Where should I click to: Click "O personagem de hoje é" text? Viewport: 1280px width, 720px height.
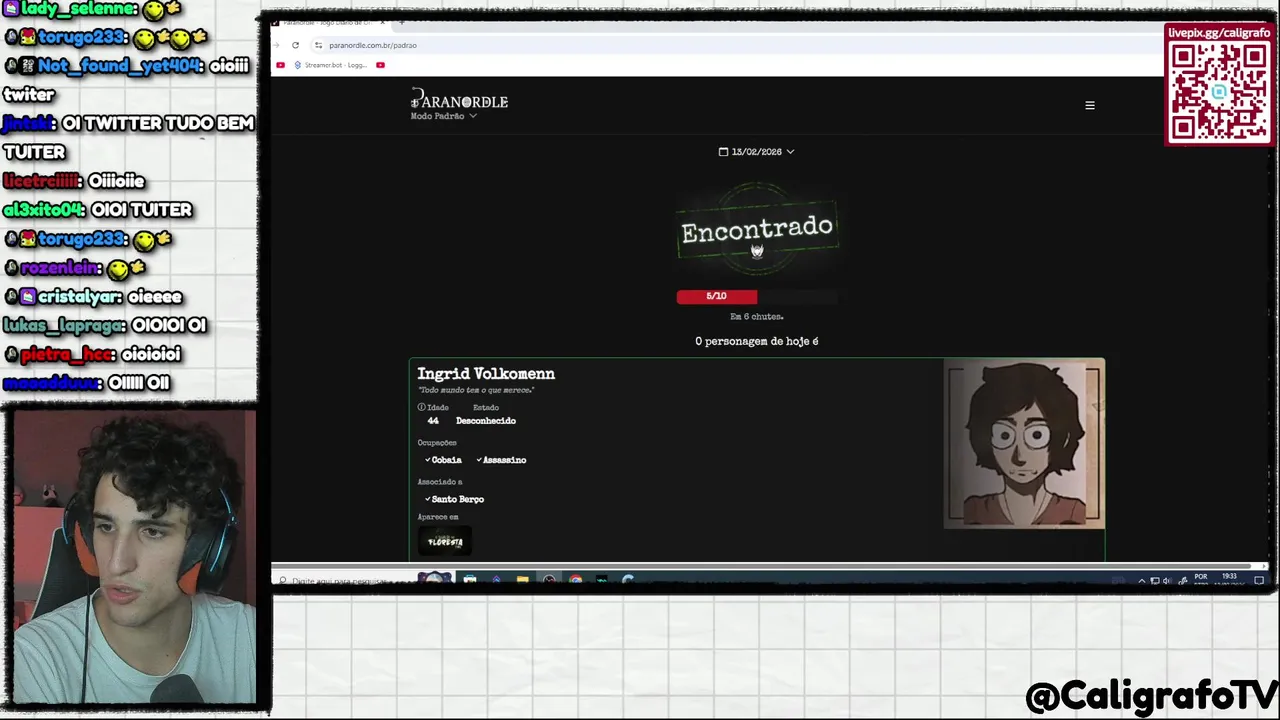[x=757, y=341]
